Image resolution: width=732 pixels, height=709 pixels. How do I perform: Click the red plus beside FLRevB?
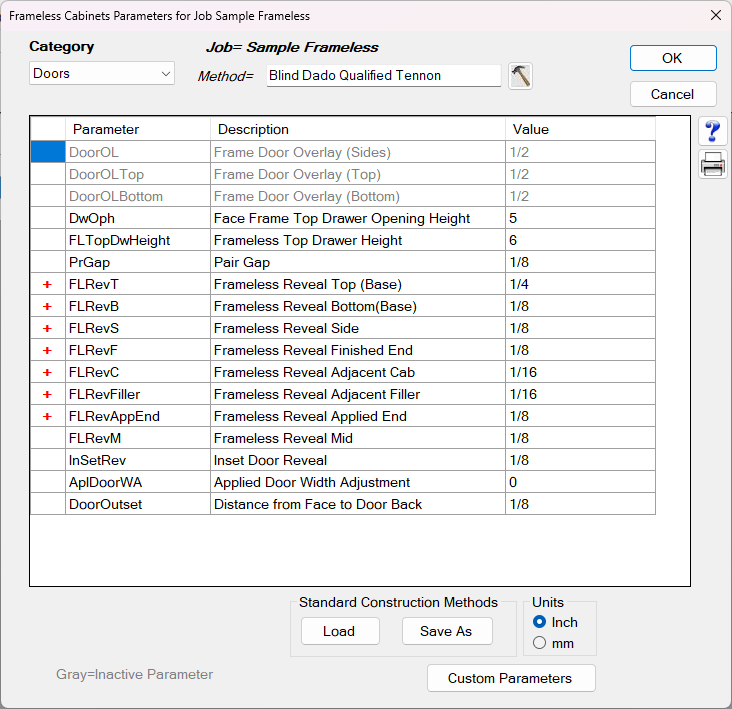47,306
